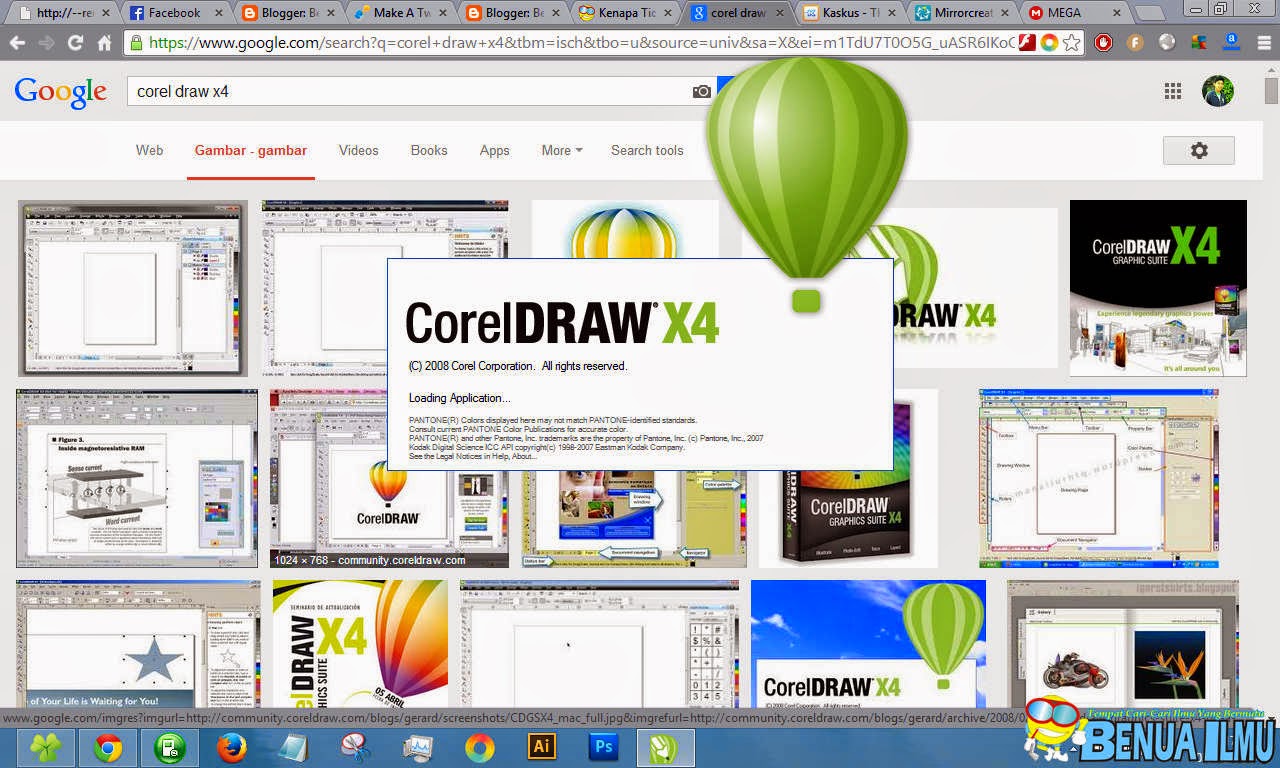The height and width of the screenshot is (768, 1280).
Task: Open the search settings gear button
Action: pos(1199,150)
